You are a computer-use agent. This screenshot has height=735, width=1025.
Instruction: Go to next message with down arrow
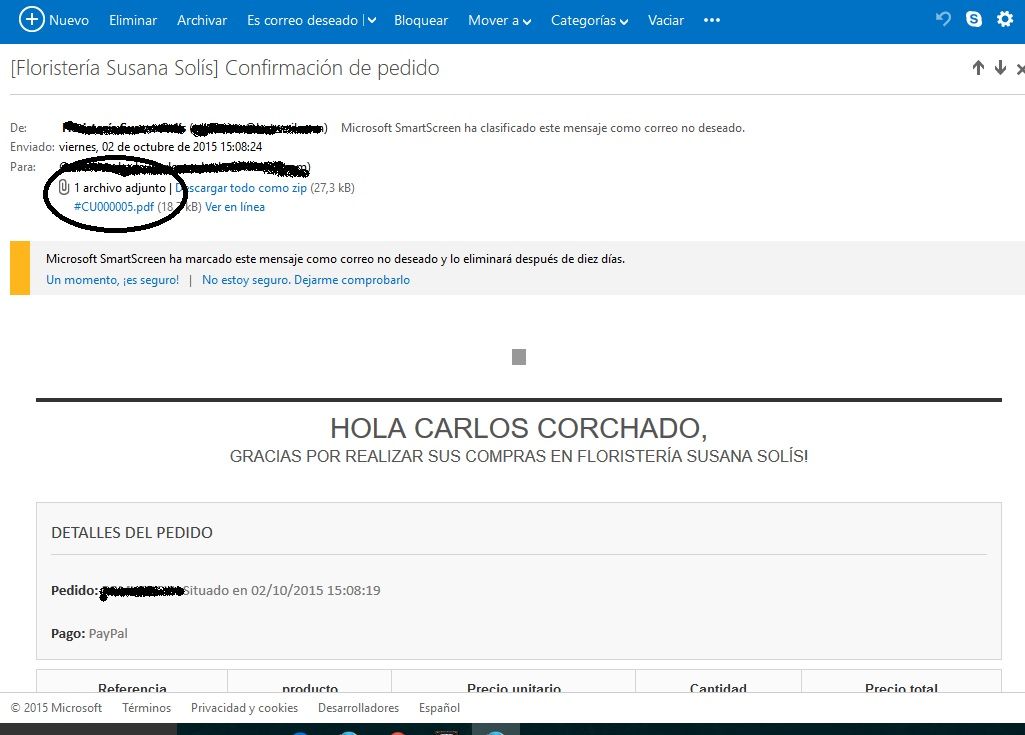pyautogui.click(x=1000, y=67)
